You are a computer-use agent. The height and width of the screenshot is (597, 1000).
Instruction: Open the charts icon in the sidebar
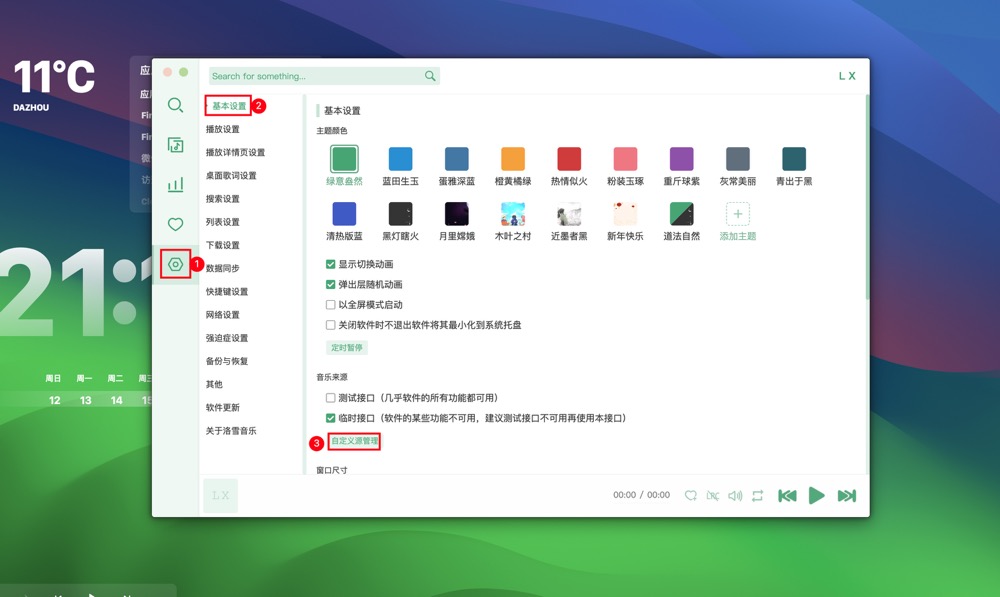coord(175,184)
